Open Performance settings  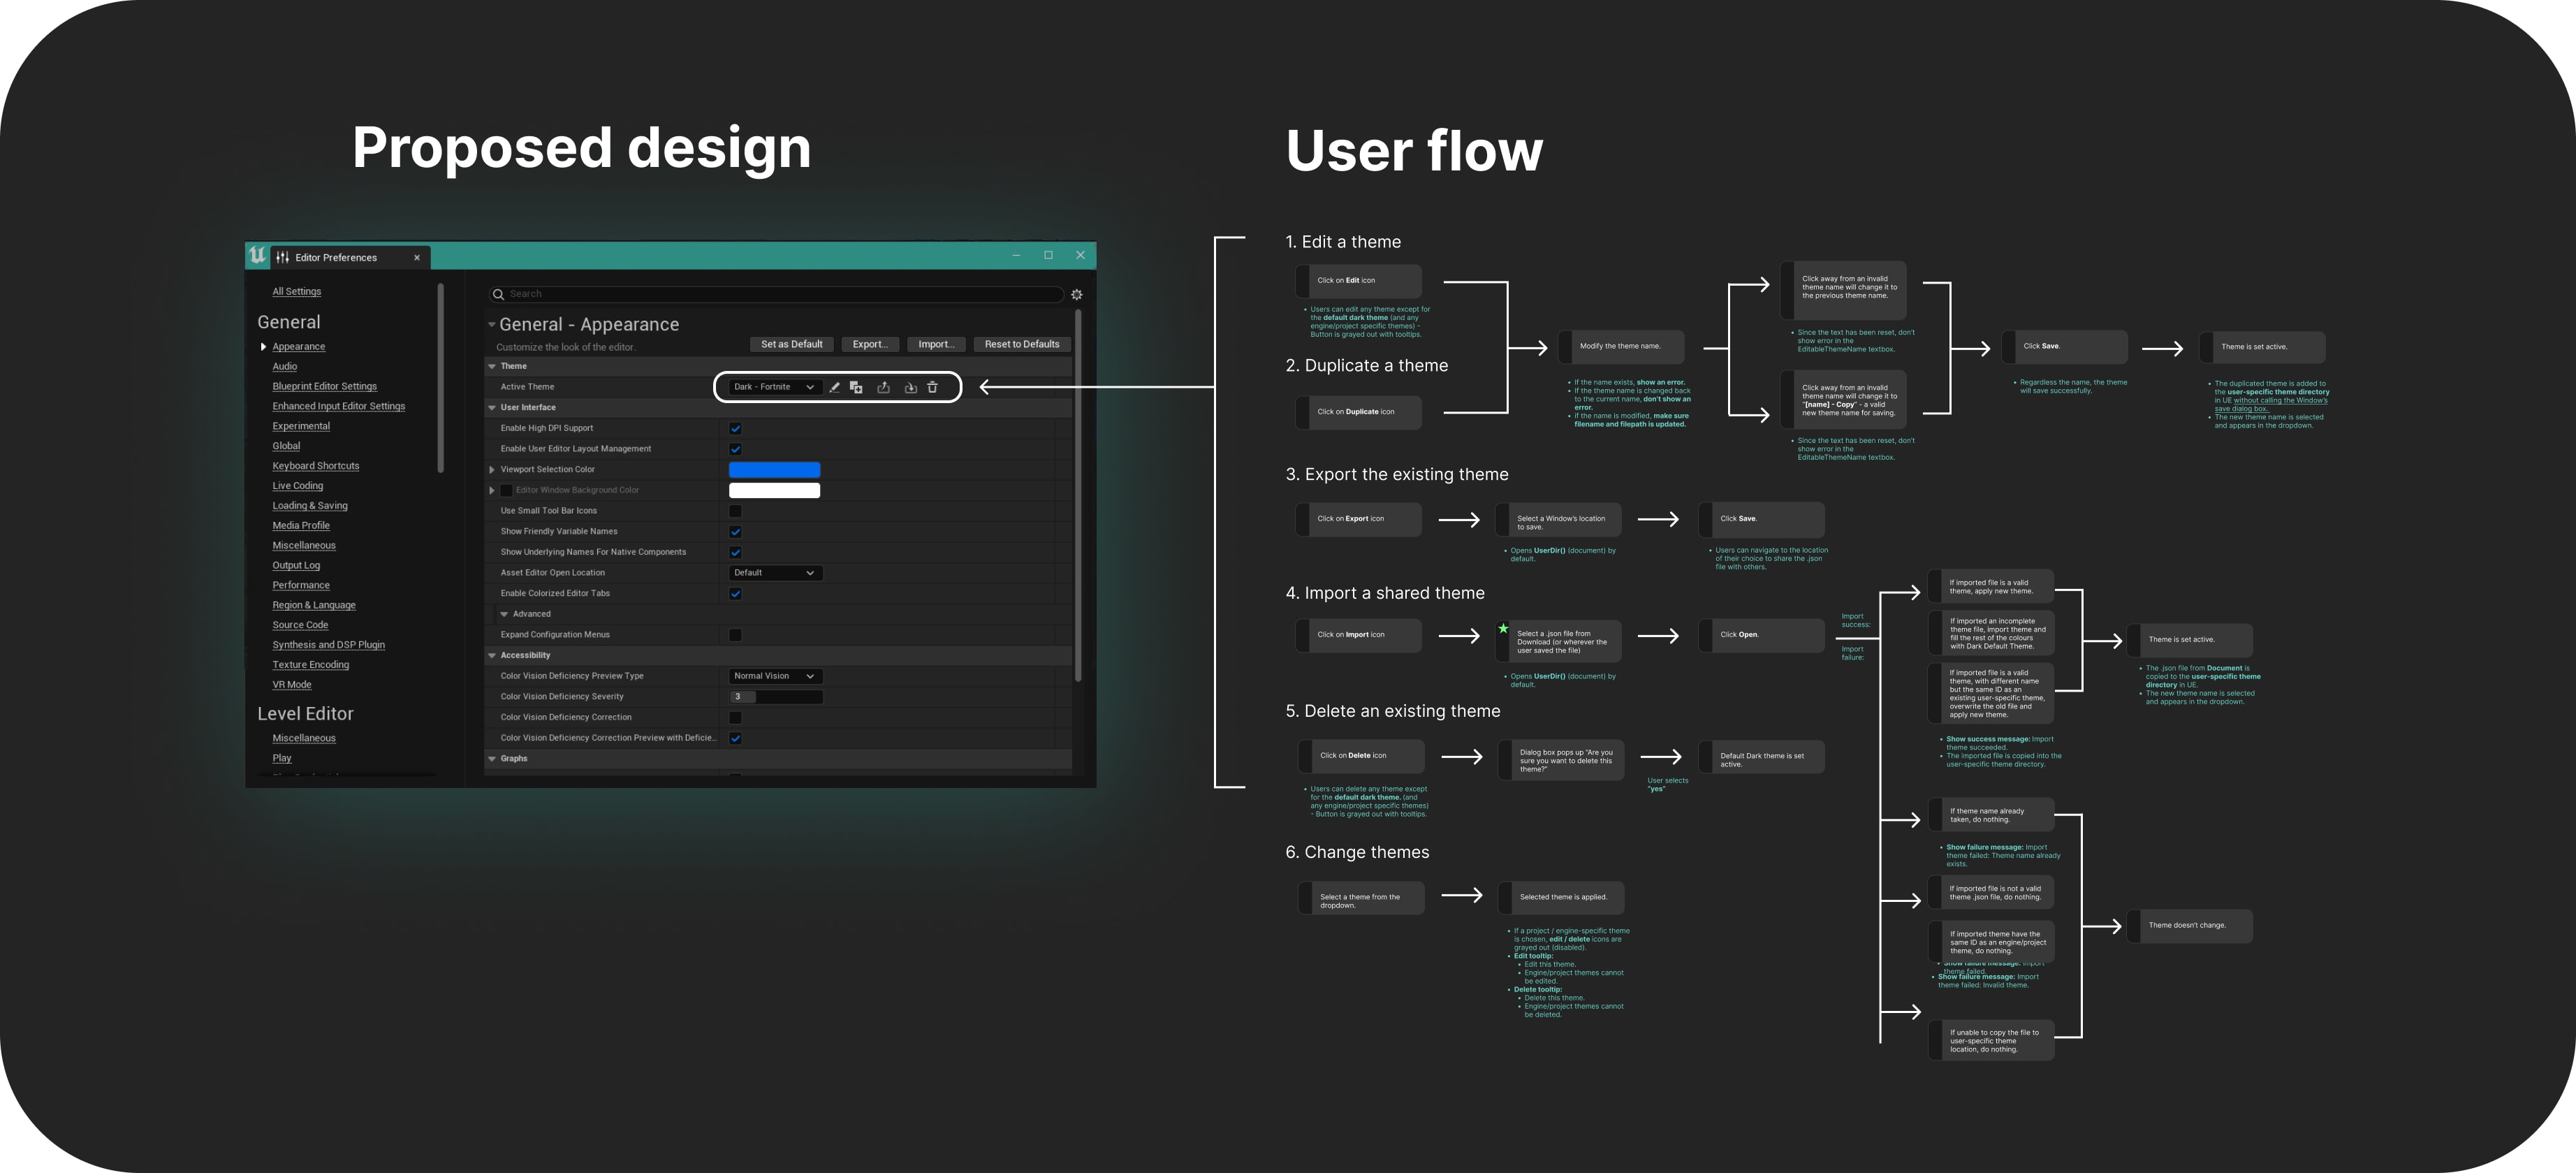click(301, 585)
